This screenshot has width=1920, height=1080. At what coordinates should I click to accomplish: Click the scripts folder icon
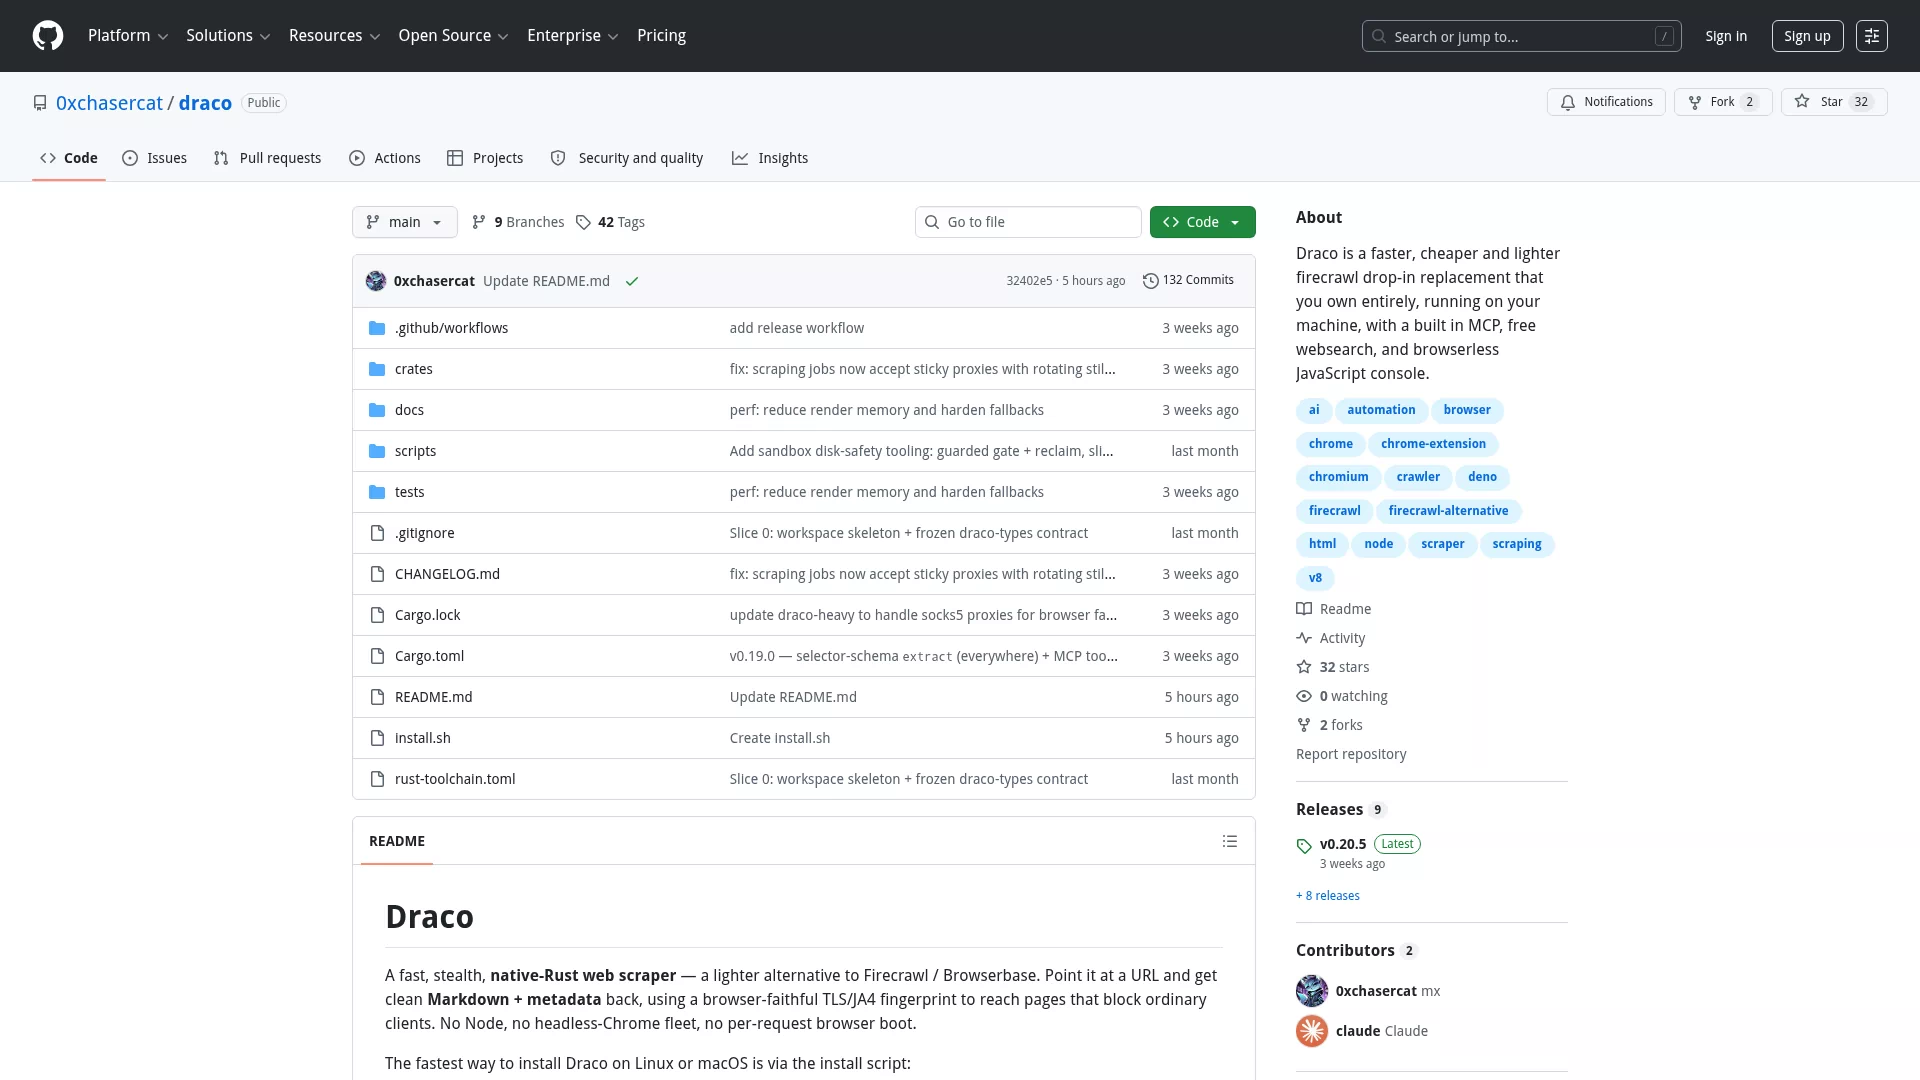coord(377,451)
